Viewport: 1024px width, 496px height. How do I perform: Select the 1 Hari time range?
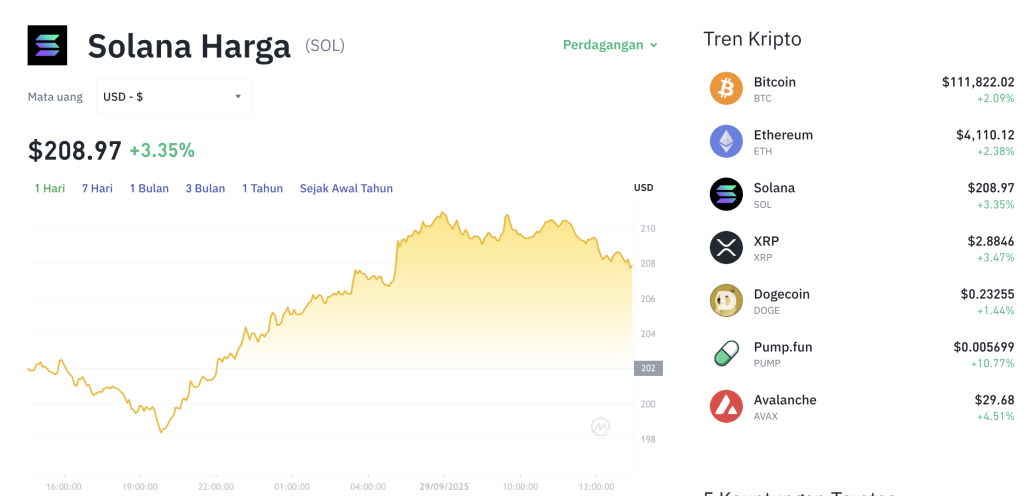50,188
